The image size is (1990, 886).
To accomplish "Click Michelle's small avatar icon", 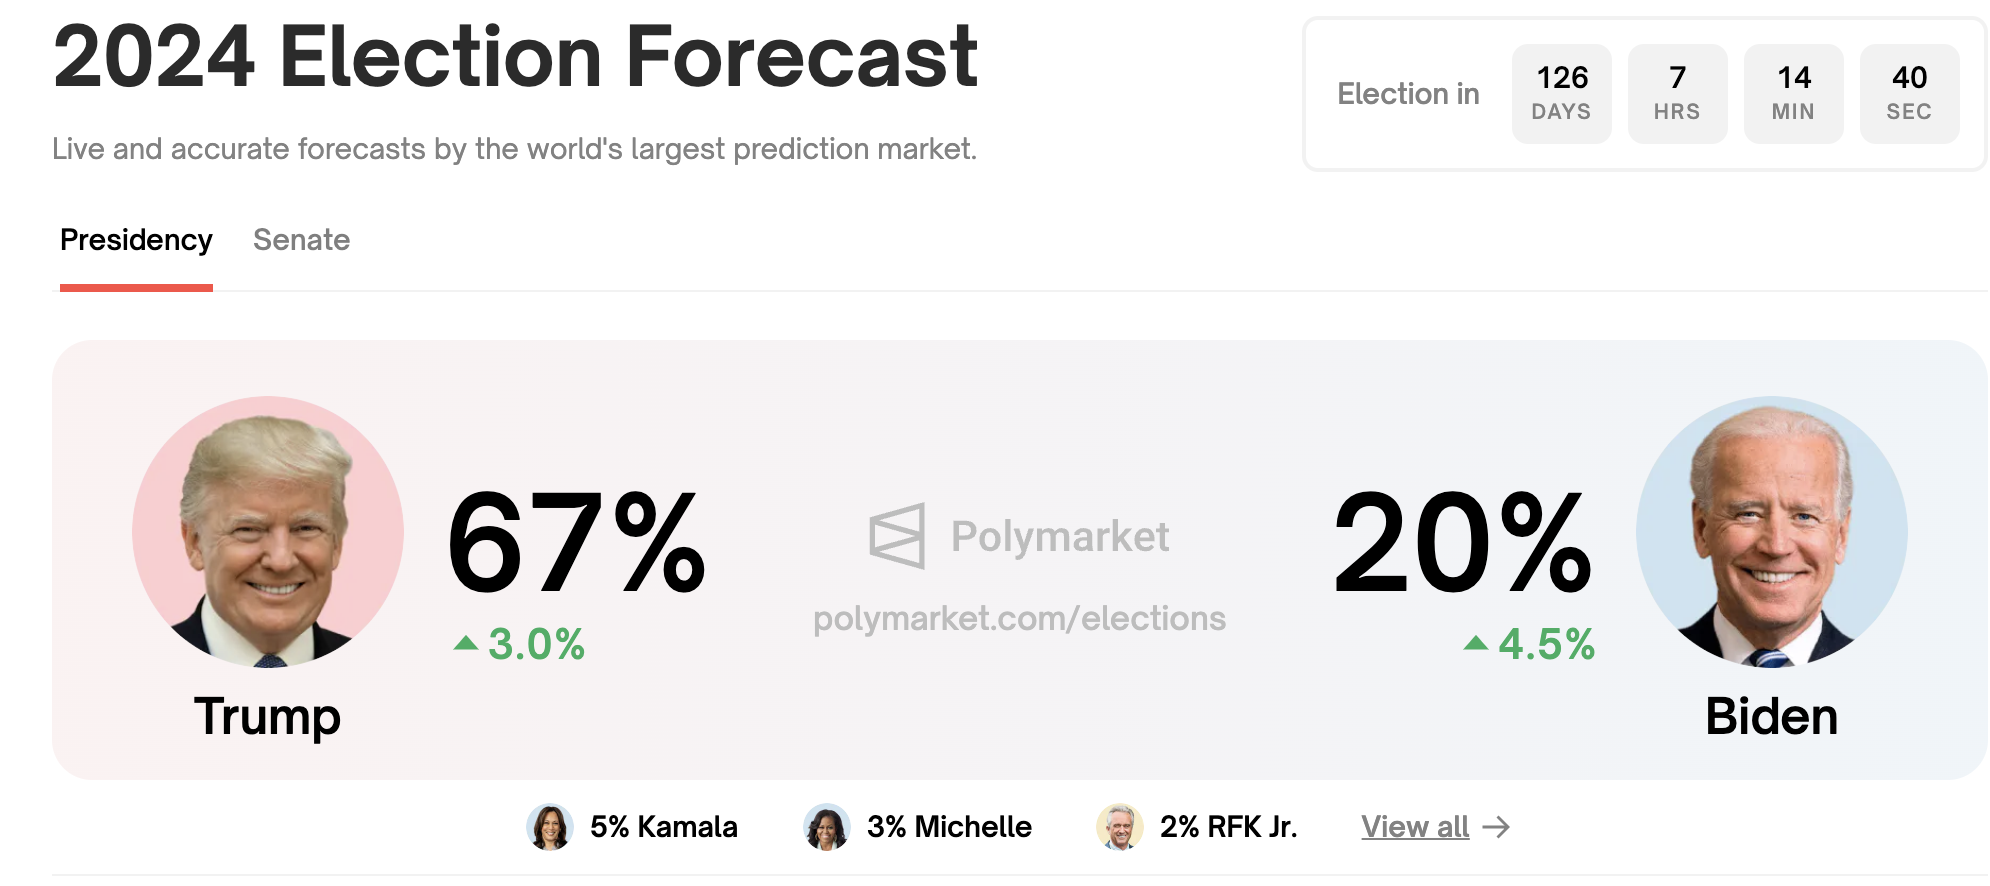I will tap(827, 827).
